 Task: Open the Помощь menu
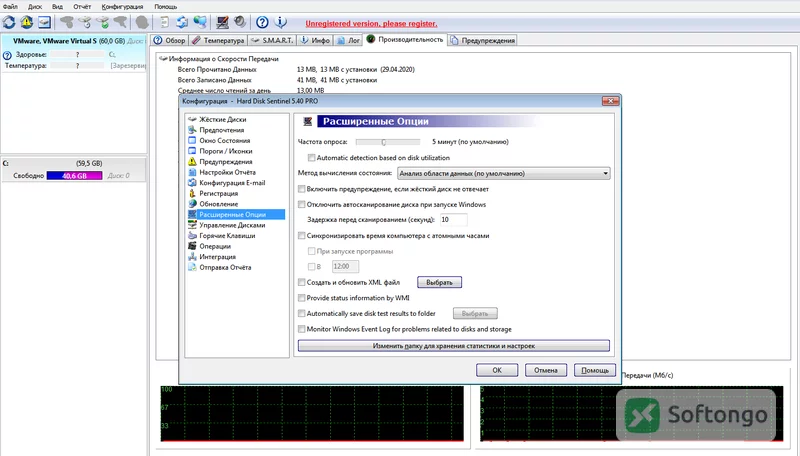pos(165,7)
